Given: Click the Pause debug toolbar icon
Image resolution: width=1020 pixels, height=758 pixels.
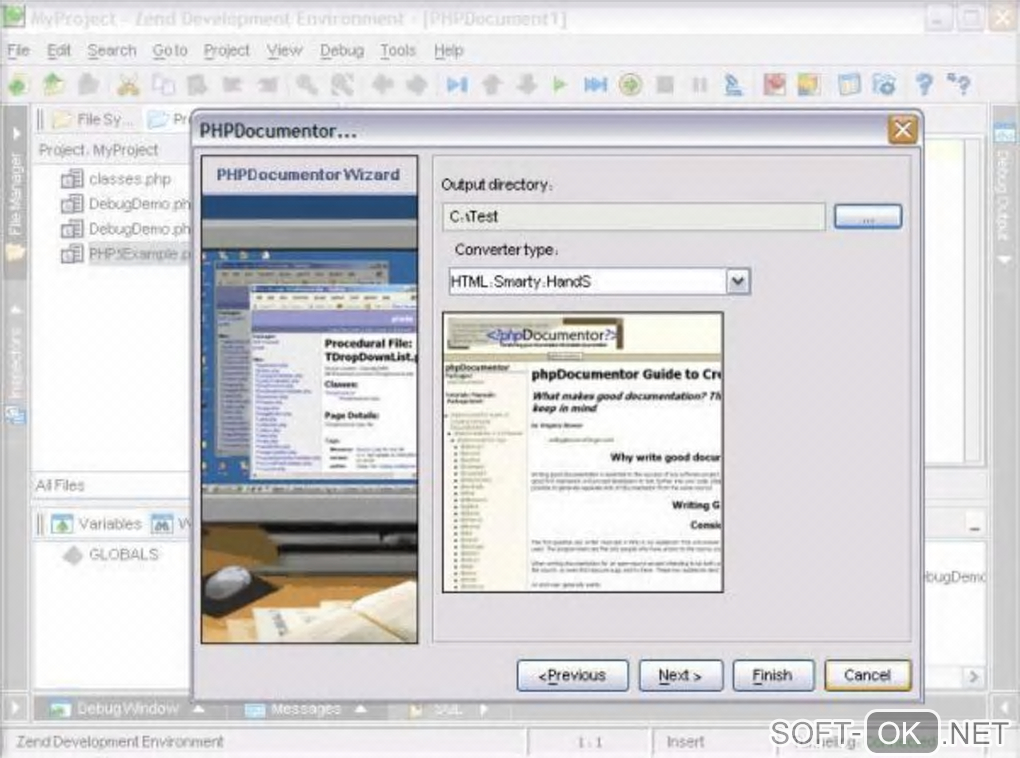Looking at the screenshot, I should coord(699,85).
